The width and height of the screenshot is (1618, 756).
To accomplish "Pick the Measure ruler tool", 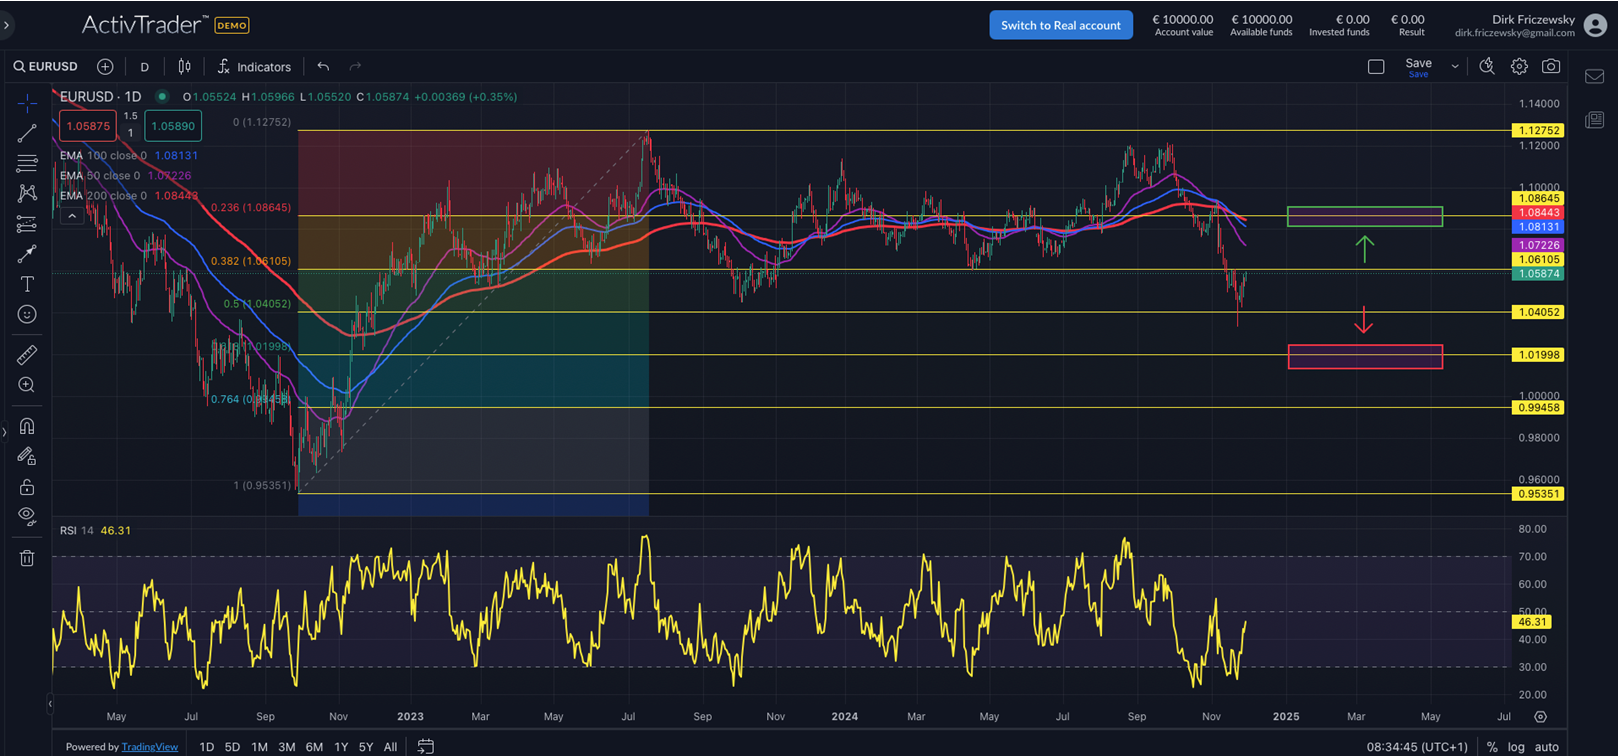I will [27, 355].
